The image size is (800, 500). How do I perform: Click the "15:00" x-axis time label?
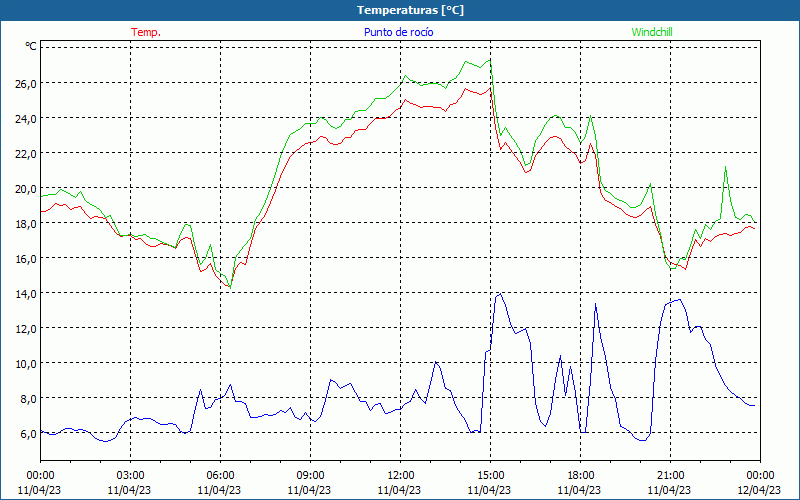490,475
